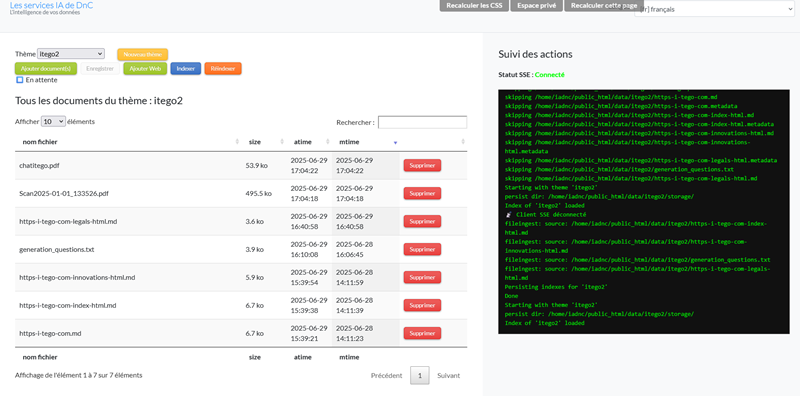Click the blue Indexer button
Image resolution: width=800 pixels, height=396 pixels.
[x=186, y=68]
